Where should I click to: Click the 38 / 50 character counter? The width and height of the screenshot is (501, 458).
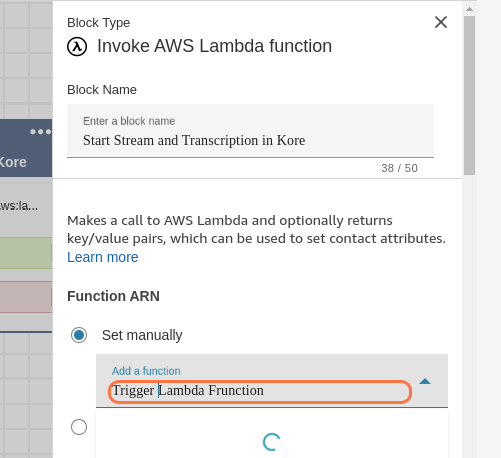click(x=399, y=168)
